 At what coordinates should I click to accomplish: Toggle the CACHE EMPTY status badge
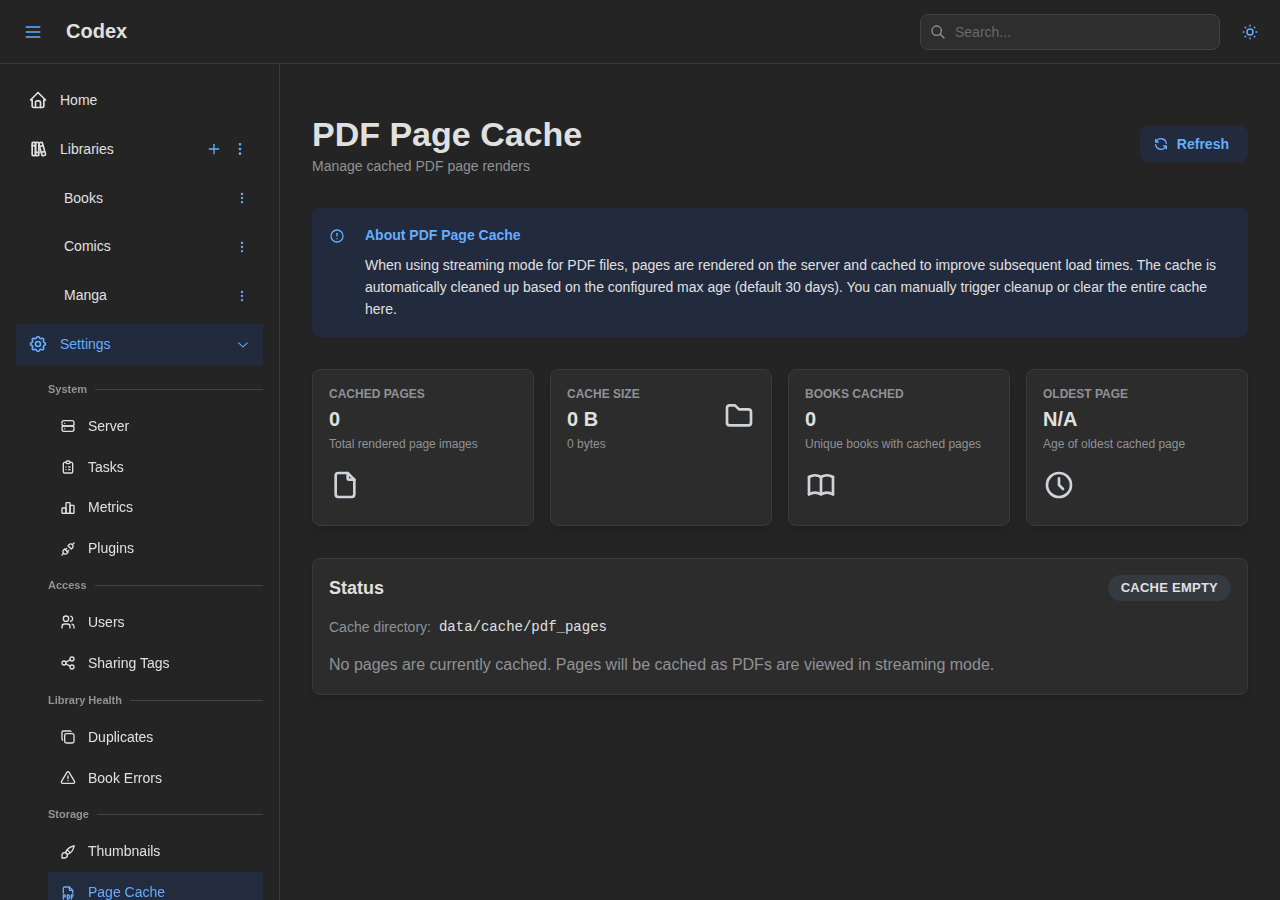1169,588
